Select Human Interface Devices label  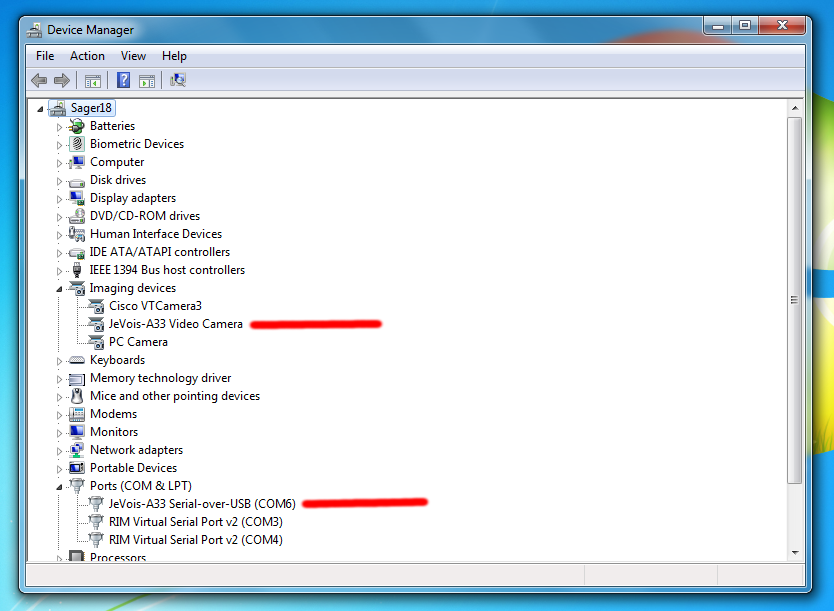[156, 234]
